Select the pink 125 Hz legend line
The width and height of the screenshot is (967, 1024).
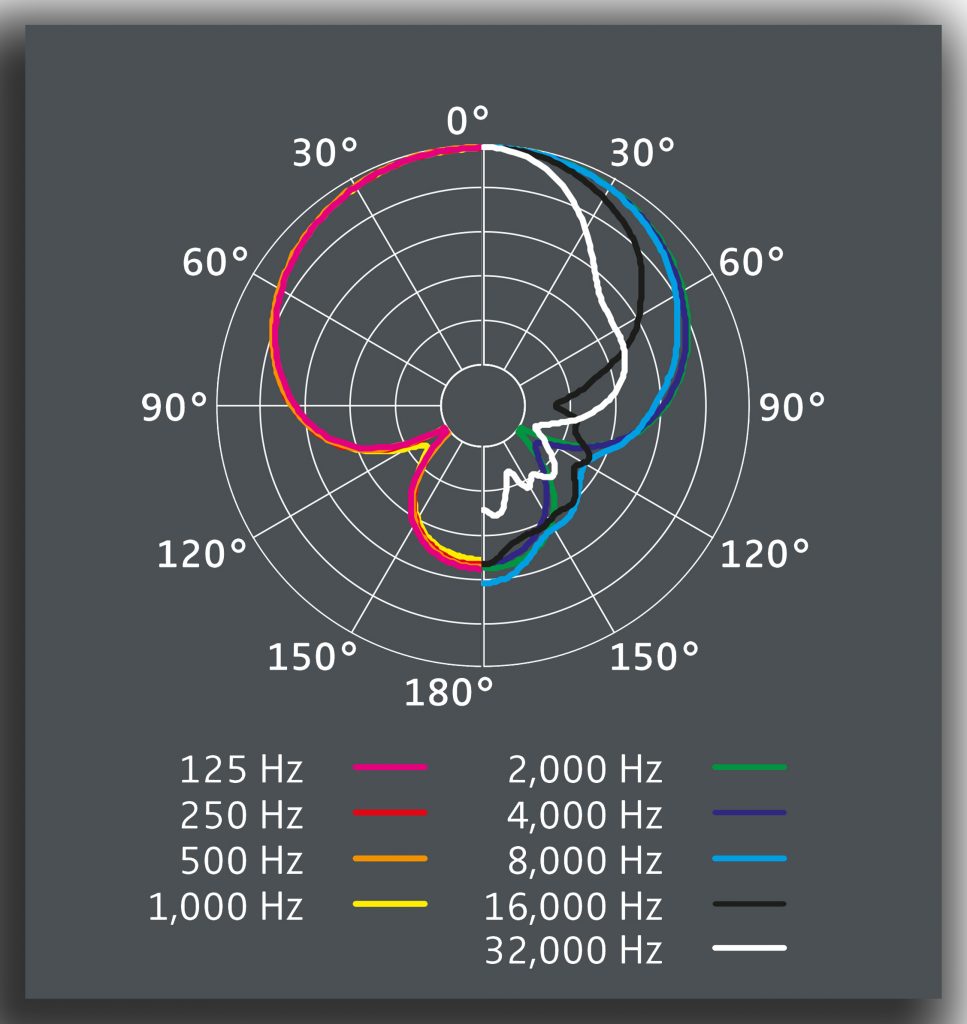pyautogui.click(x=390, y=767)
